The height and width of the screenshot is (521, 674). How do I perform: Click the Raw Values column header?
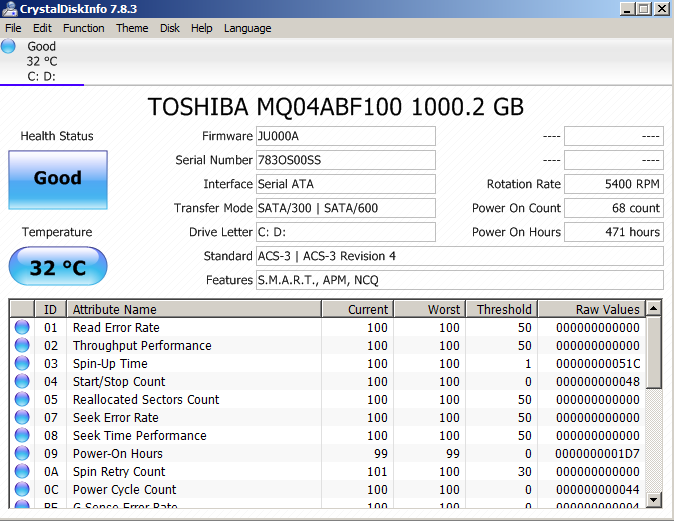pyautogui.click(x=591, y=310)
